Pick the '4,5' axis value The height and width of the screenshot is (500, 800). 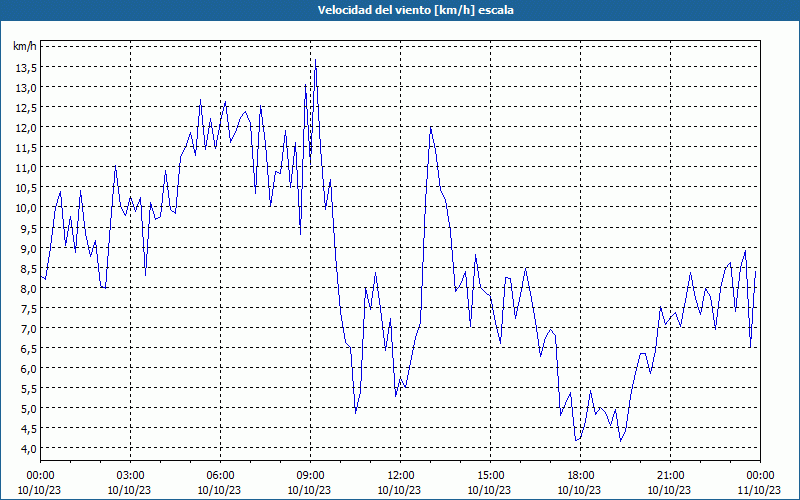(x=29, y=429)
